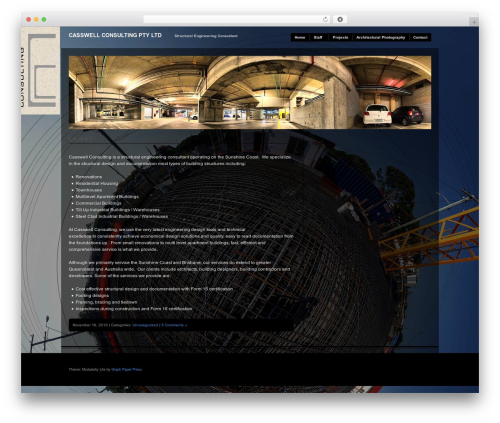Open the Contact page

(420, 37)
